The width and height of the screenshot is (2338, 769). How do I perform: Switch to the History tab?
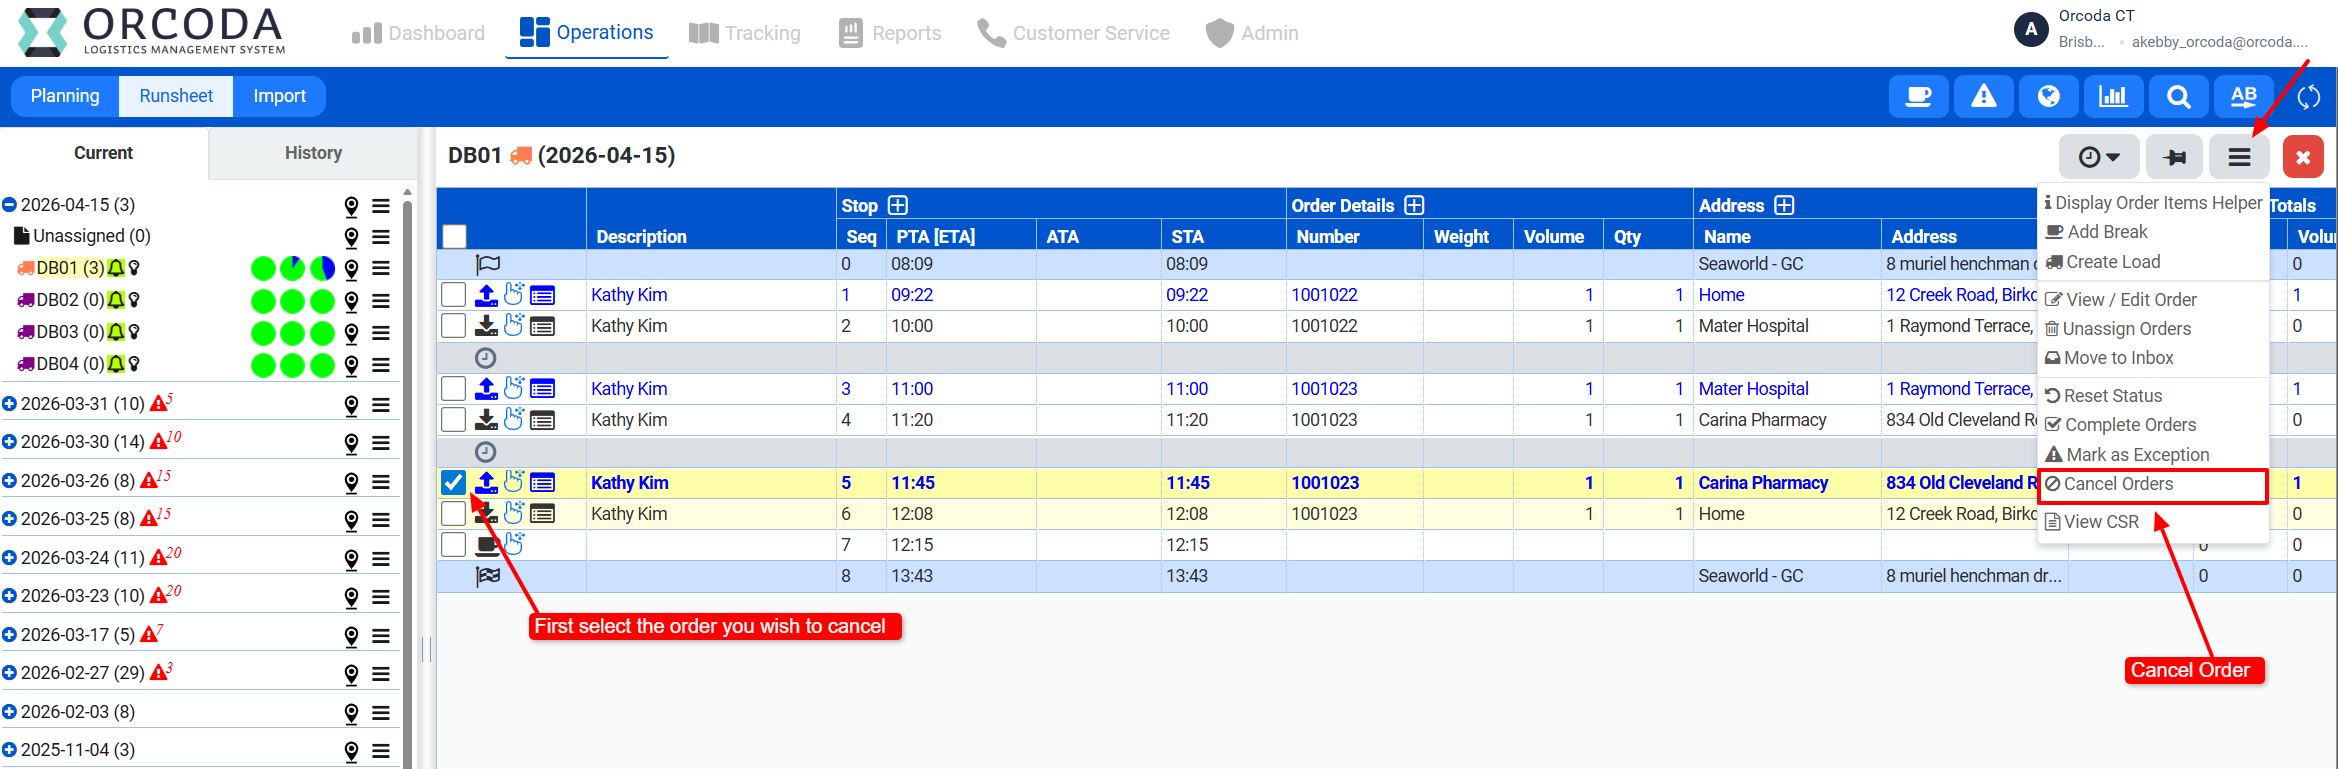pos(313,153)
